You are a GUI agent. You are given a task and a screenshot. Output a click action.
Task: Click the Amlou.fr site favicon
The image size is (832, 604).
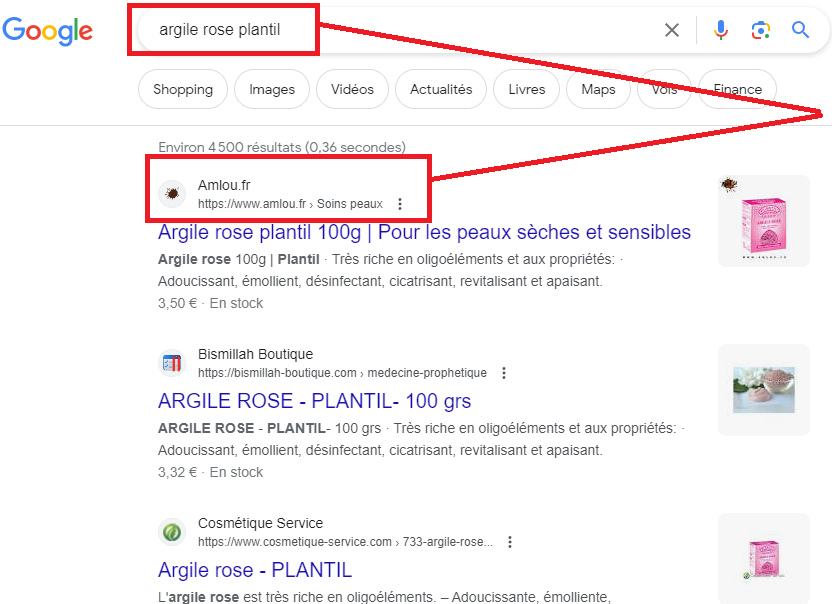pyautogui.click(x=172, y=193)
